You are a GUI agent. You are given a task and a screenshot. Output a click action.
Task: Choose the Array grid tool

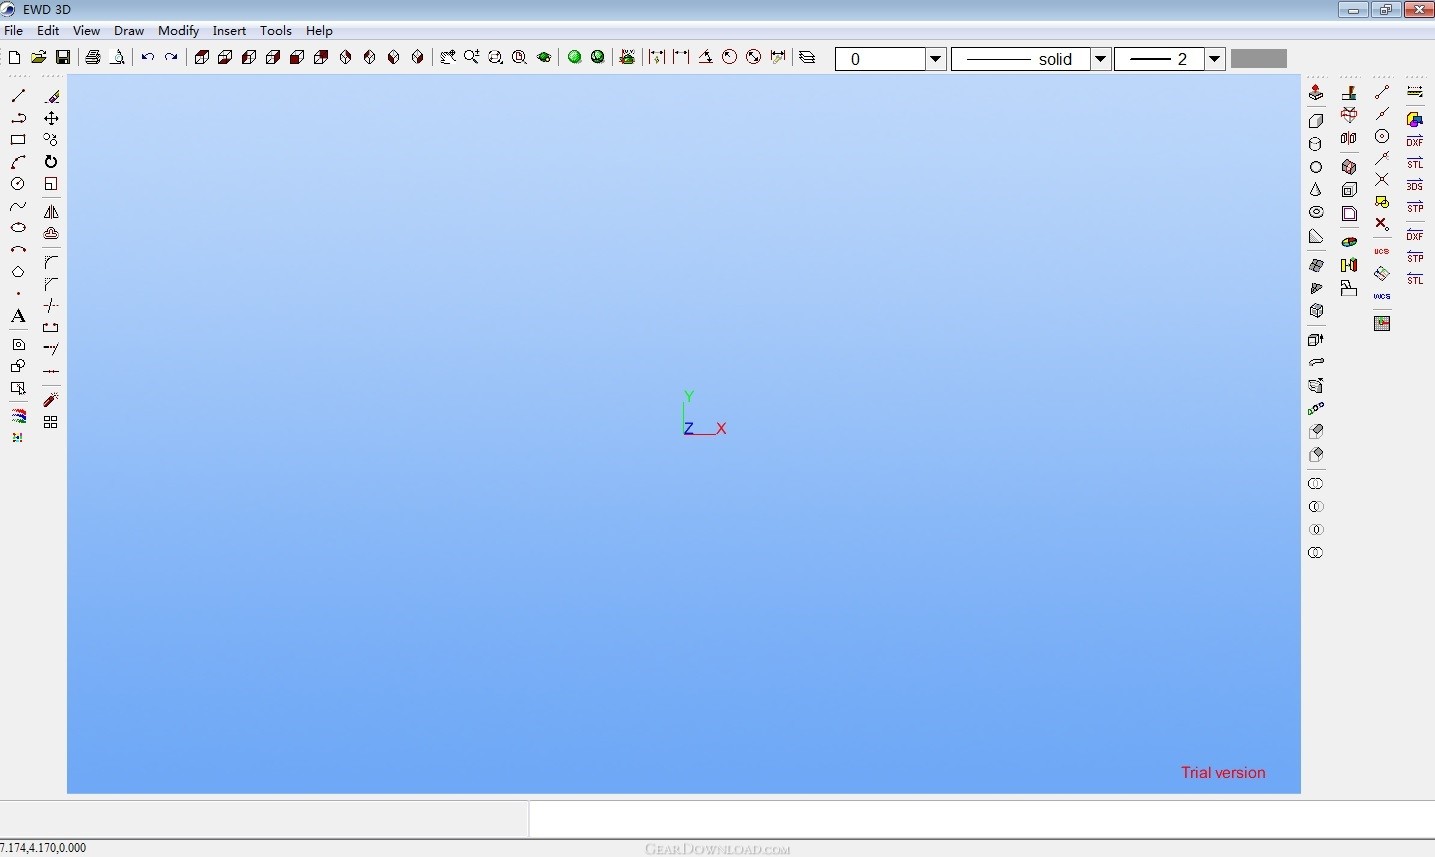coord(51,422)
